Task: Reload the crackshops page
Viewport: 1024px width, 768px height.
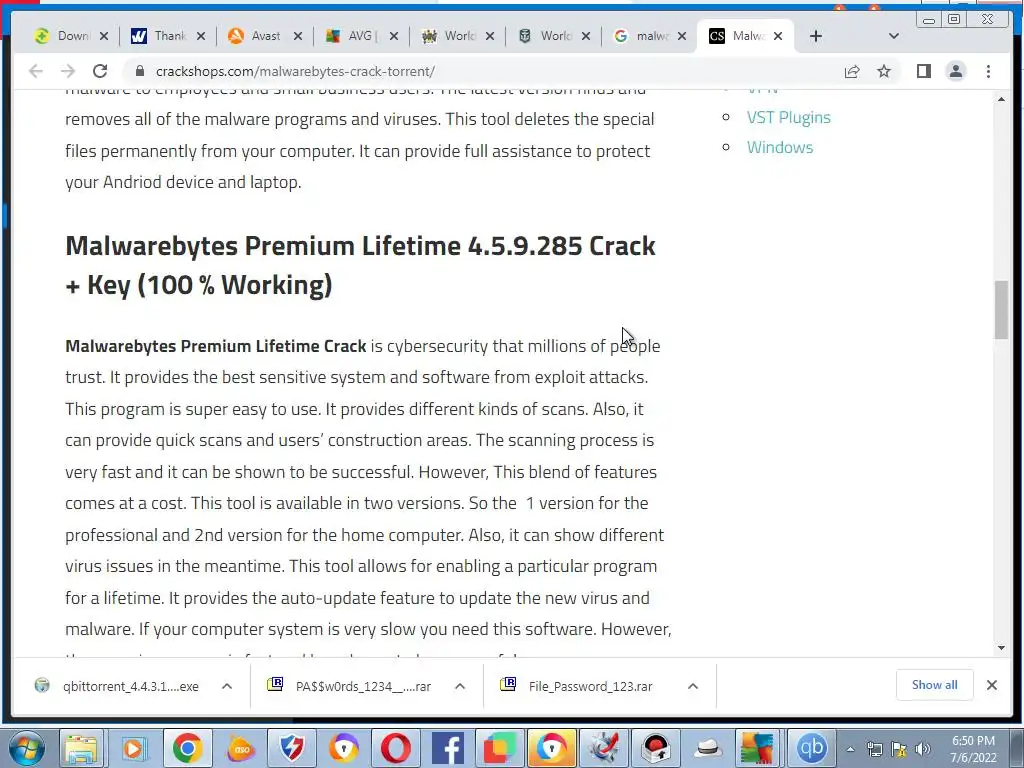Action: (x=100, y=71)
